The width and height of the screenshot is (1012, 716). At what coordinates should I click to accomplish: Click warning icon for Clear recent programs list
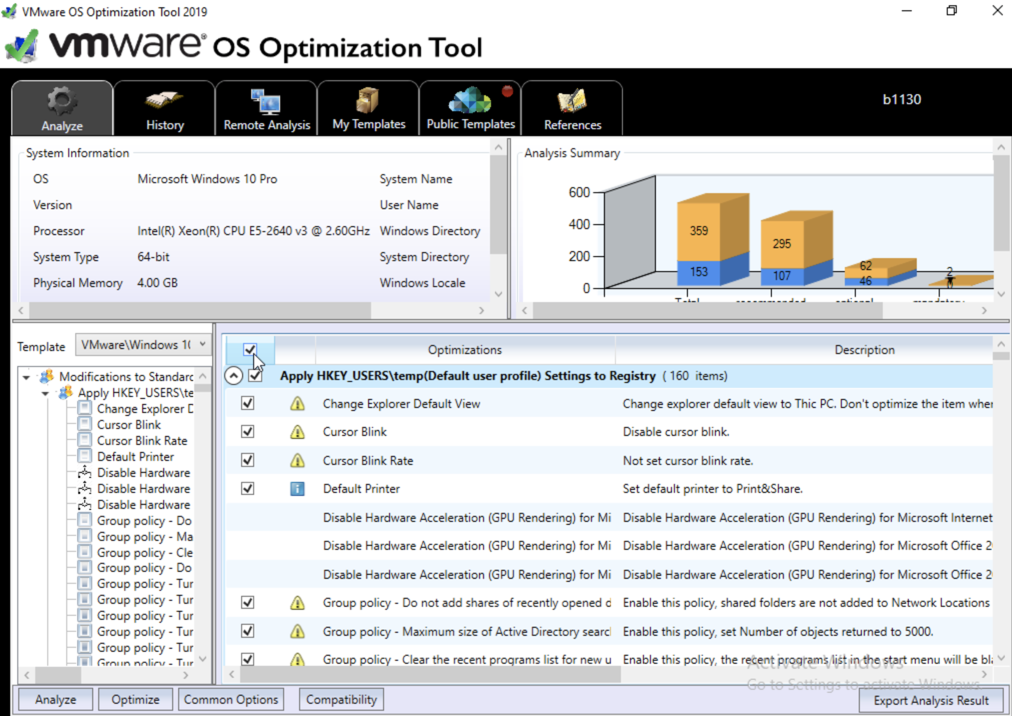coord(297,659)
